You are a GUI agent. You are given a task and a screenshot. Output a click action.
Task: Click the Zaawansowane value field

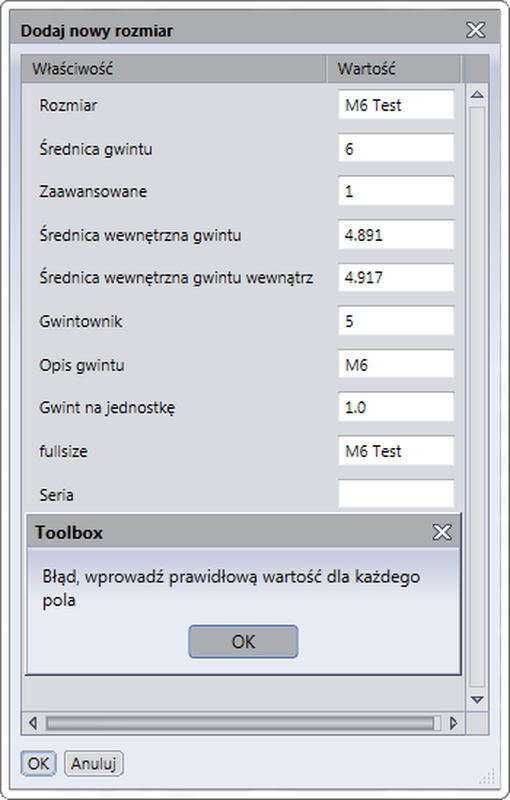pos(396,191)
